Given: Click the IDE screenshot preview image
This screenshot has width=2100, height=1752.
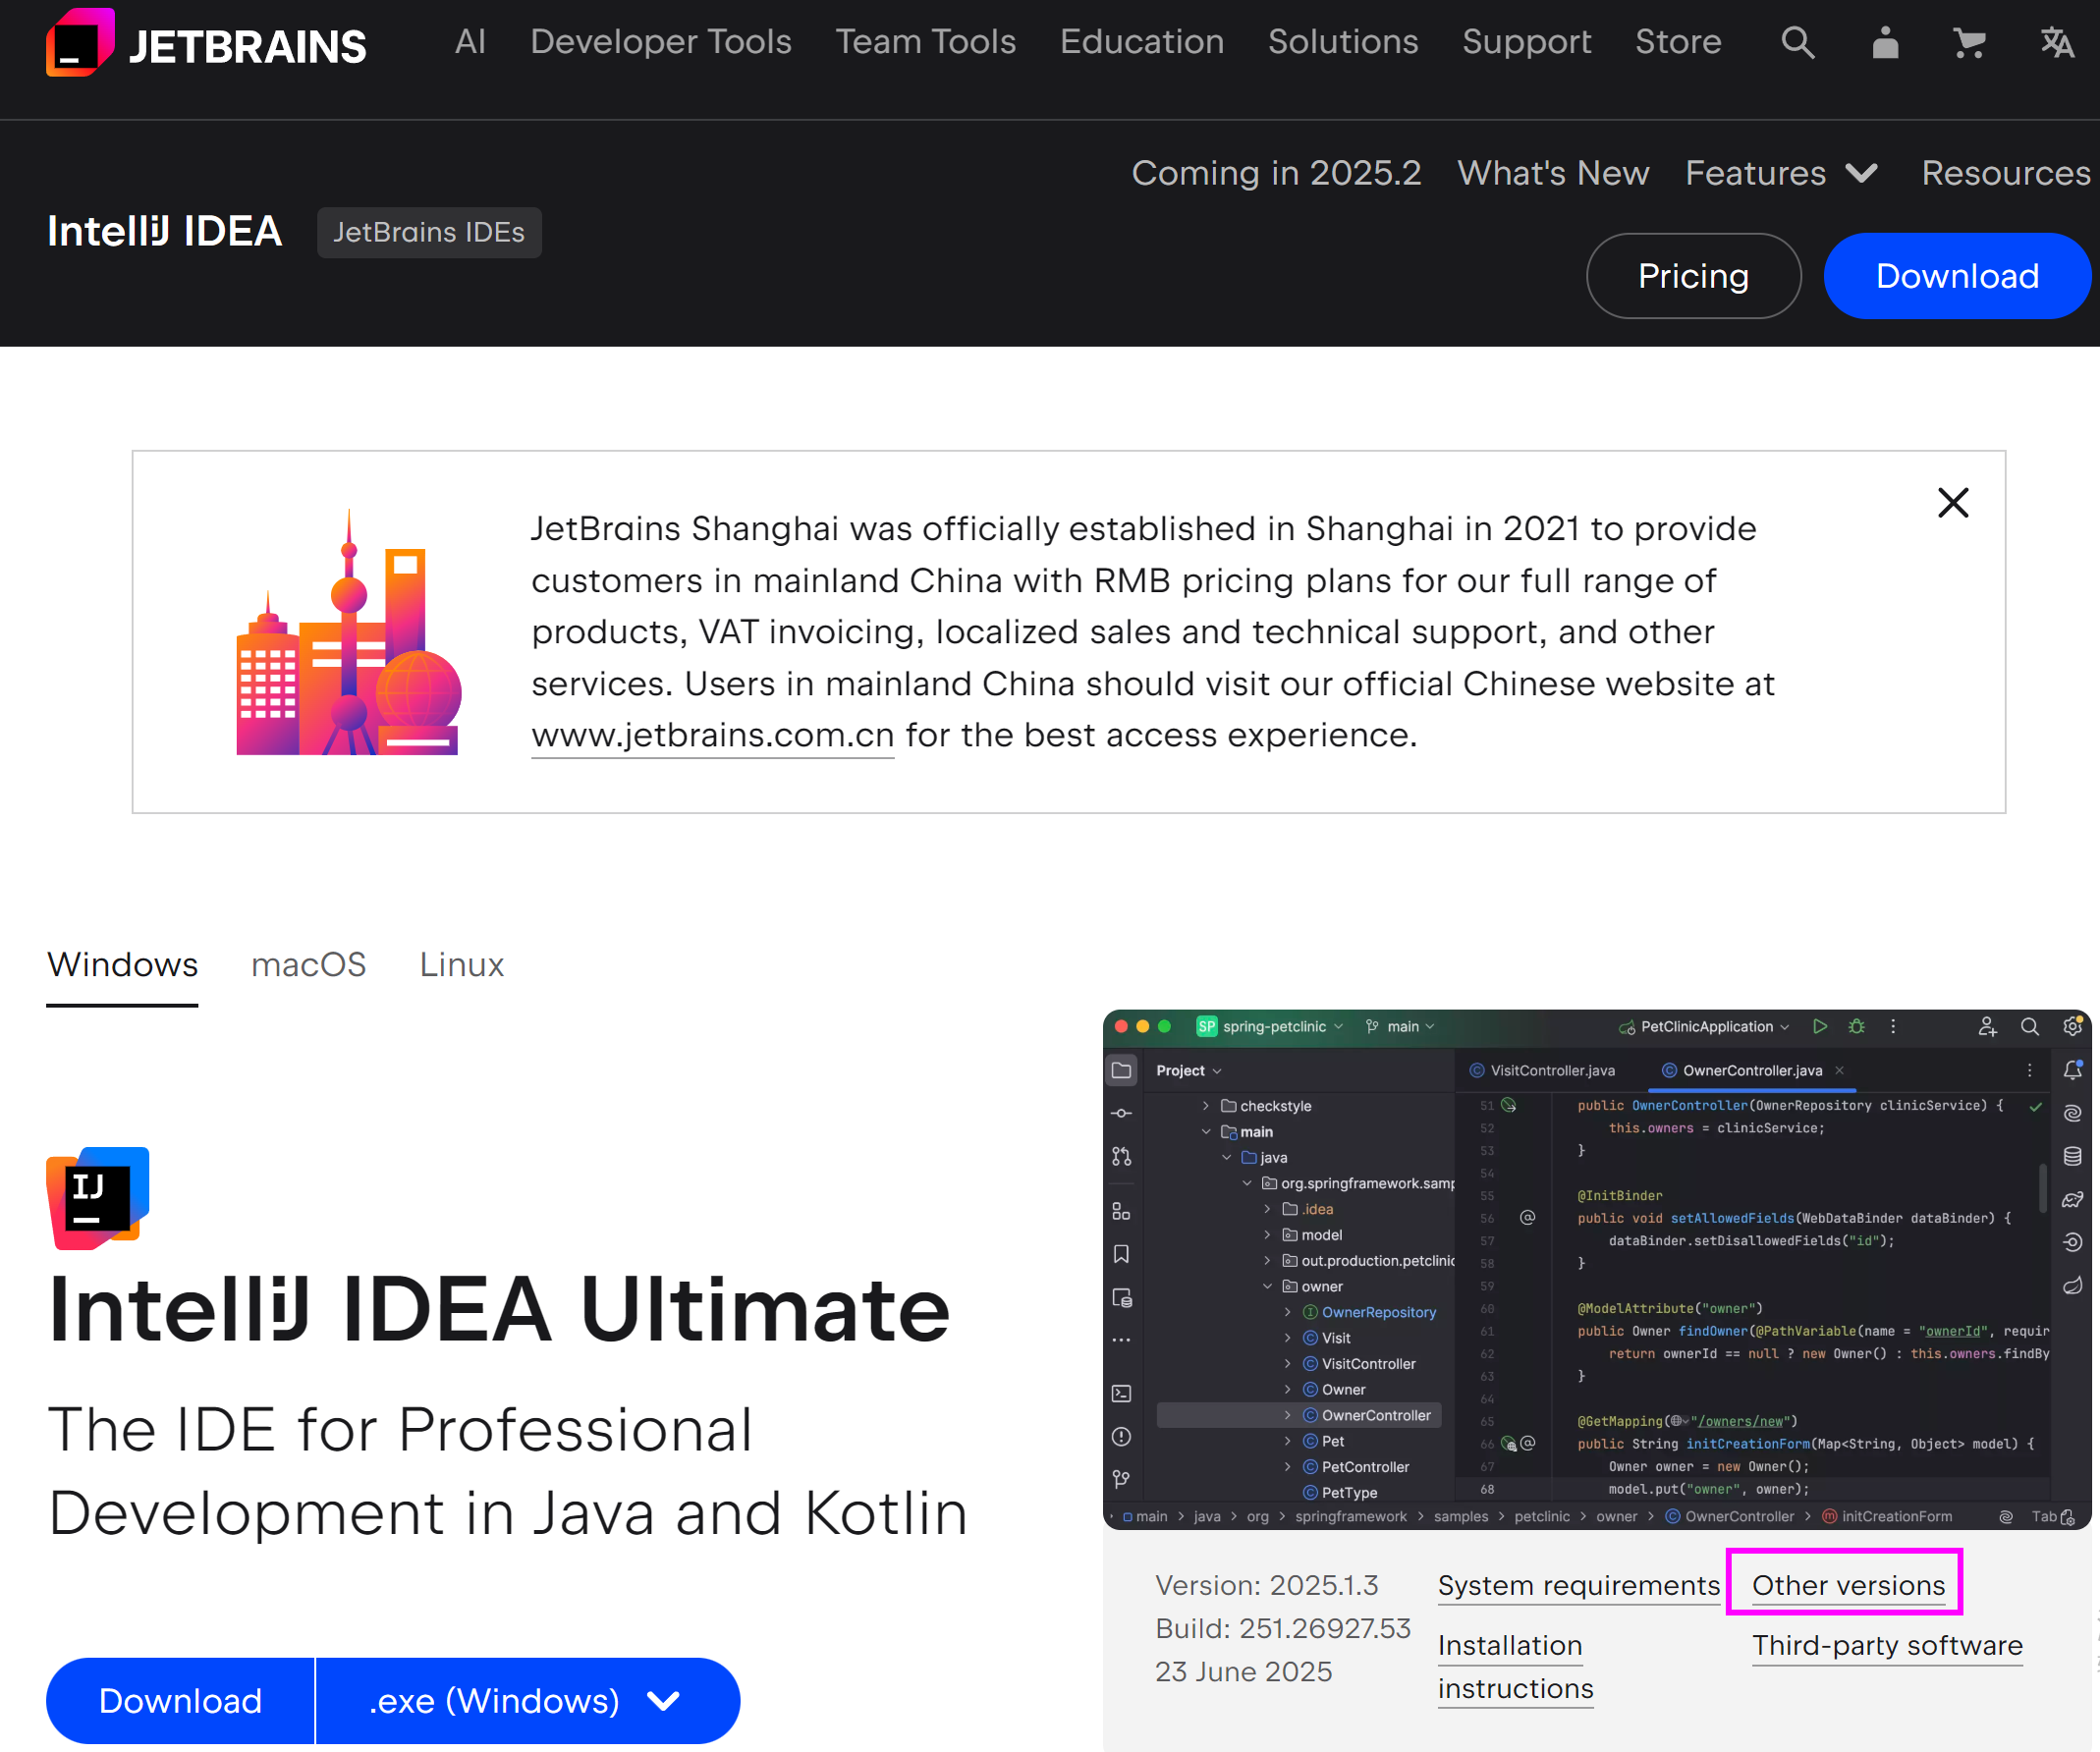Looking at the screenshot, I should pos(1596,1268).
